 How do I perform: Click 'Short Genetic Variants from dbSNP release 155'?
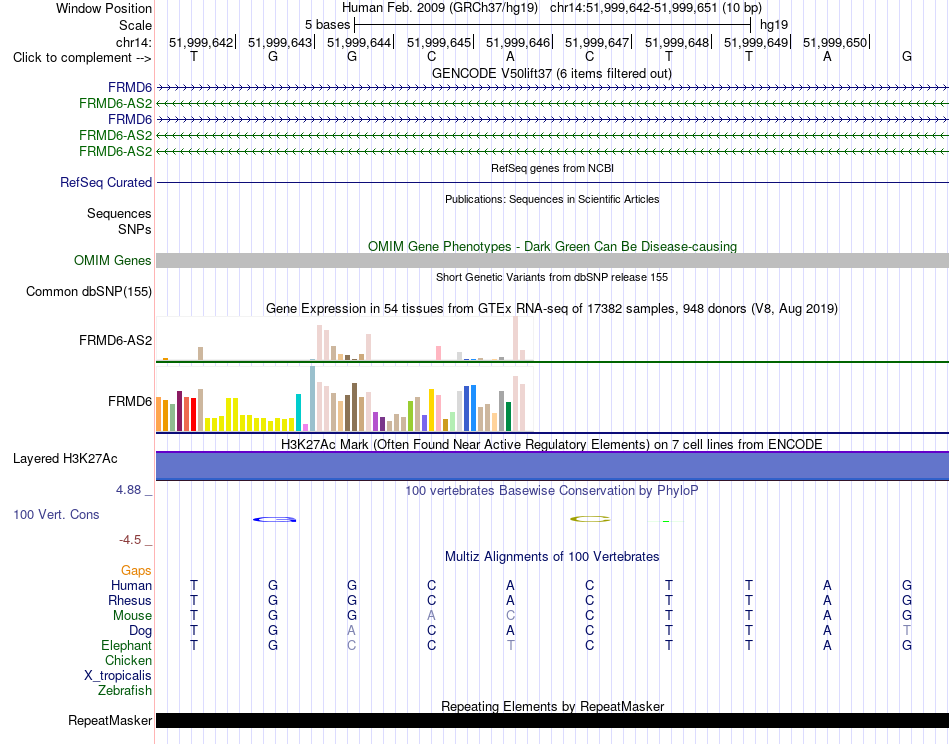[x=552, y=277]
